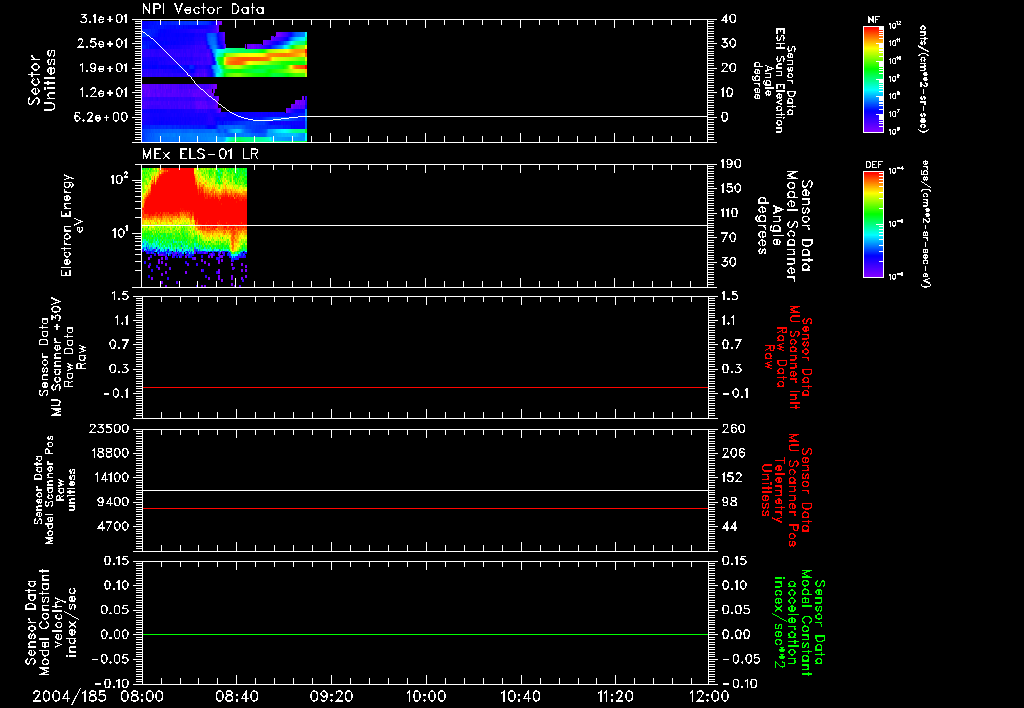The image size is (1024, 708).
Task: Click the '150' scanner angle axis value
Action: pos(731,188)
